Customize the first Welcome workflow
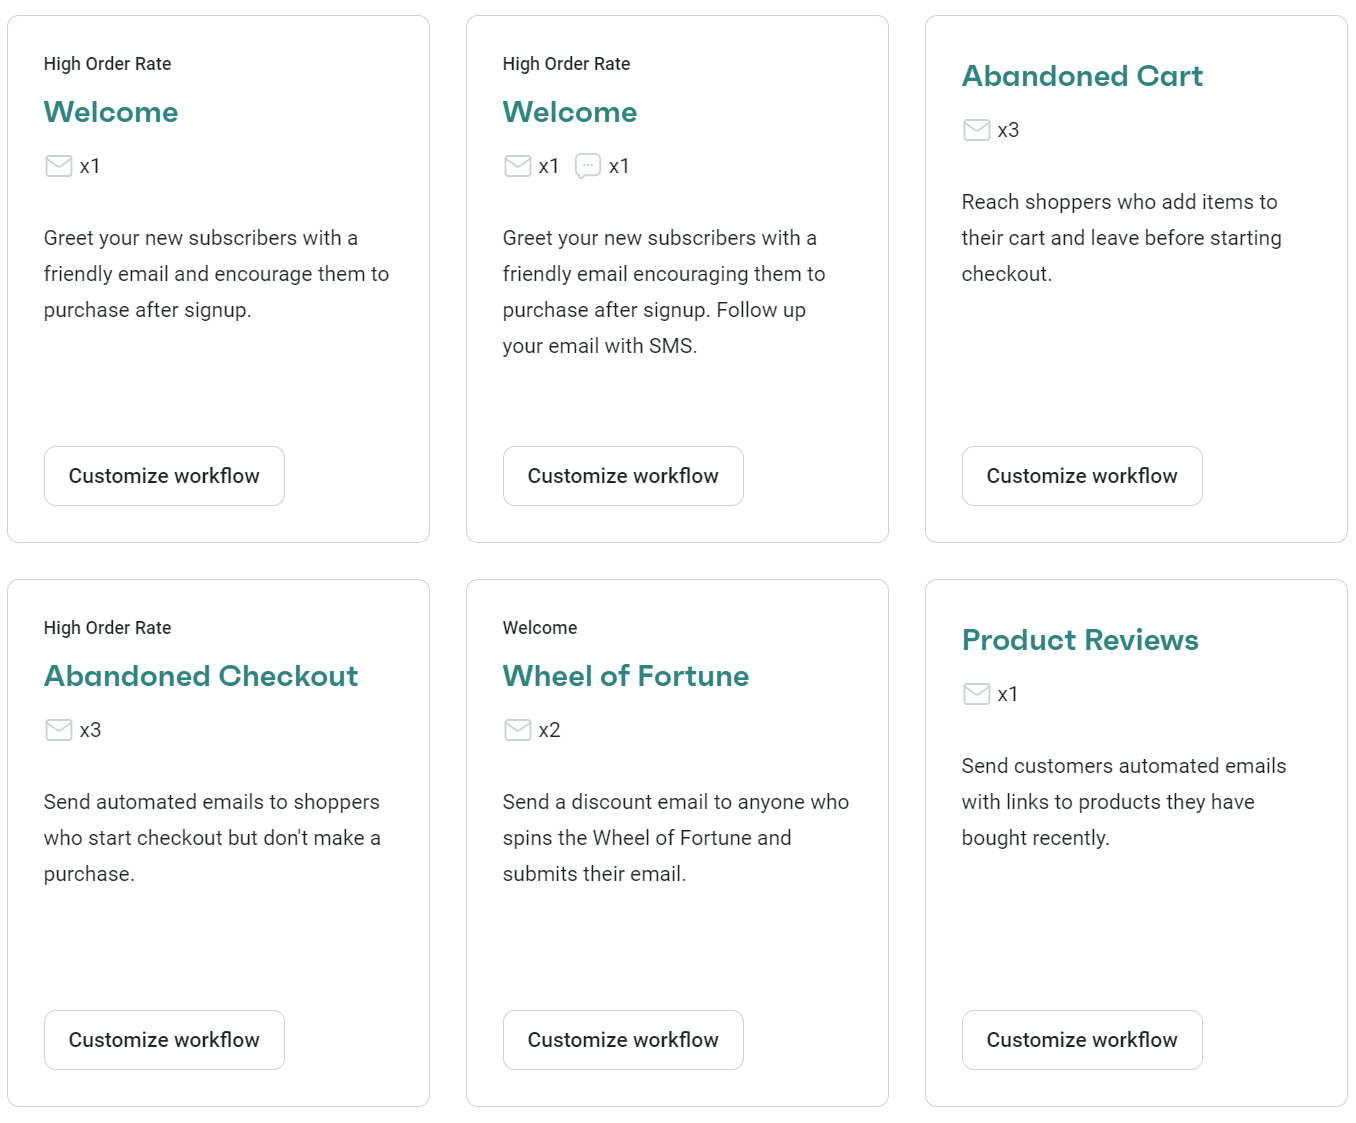1356x1123 pixels. tap(164, 476)
